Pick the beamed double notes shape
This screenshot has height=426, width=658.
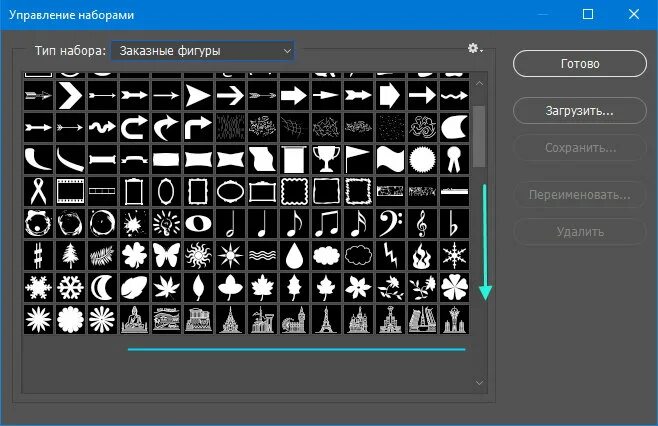(x=326, y=223)
